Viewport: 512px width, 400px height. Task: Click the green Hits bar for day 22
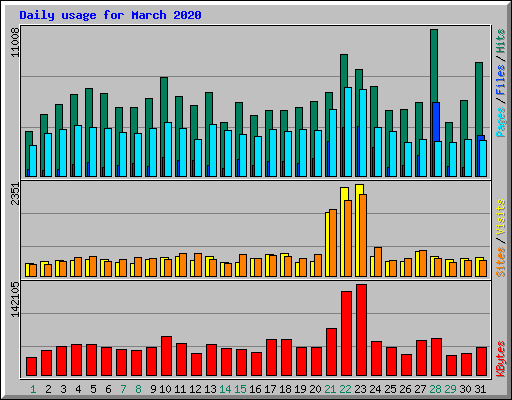(344, 72)
